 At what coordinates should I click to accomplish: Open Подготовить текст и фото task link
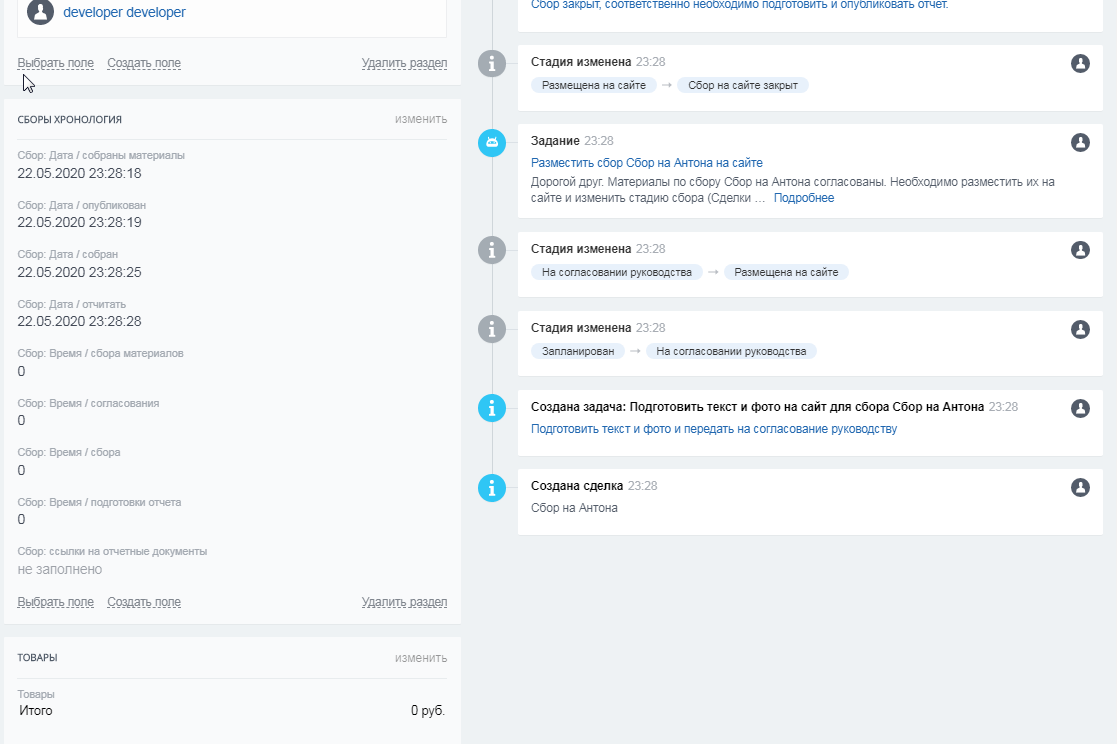click(713, 429)
